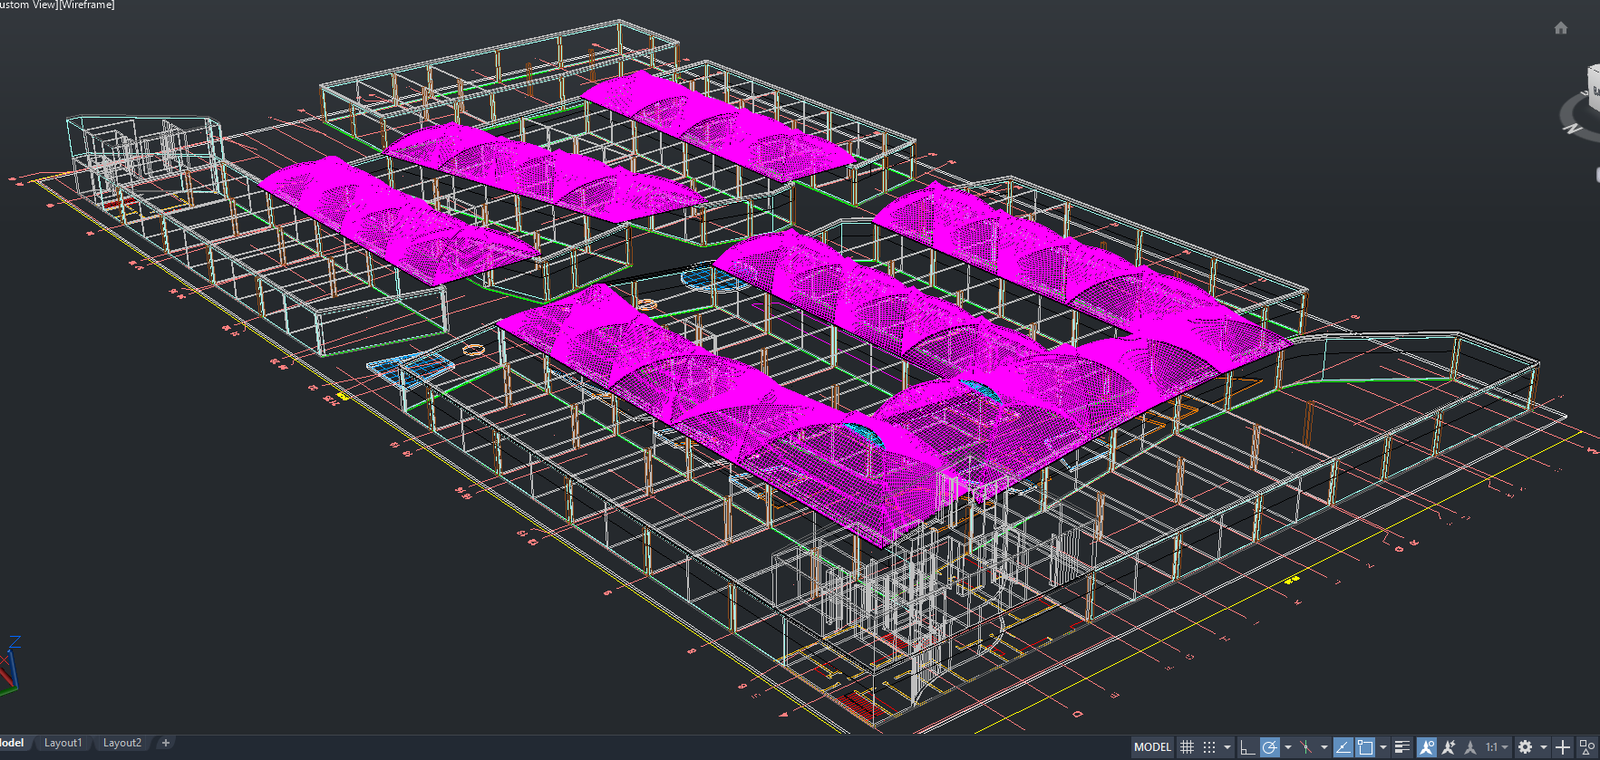
Task: Click annotation monitor plus icon
Action: (x=1562, y=747)
